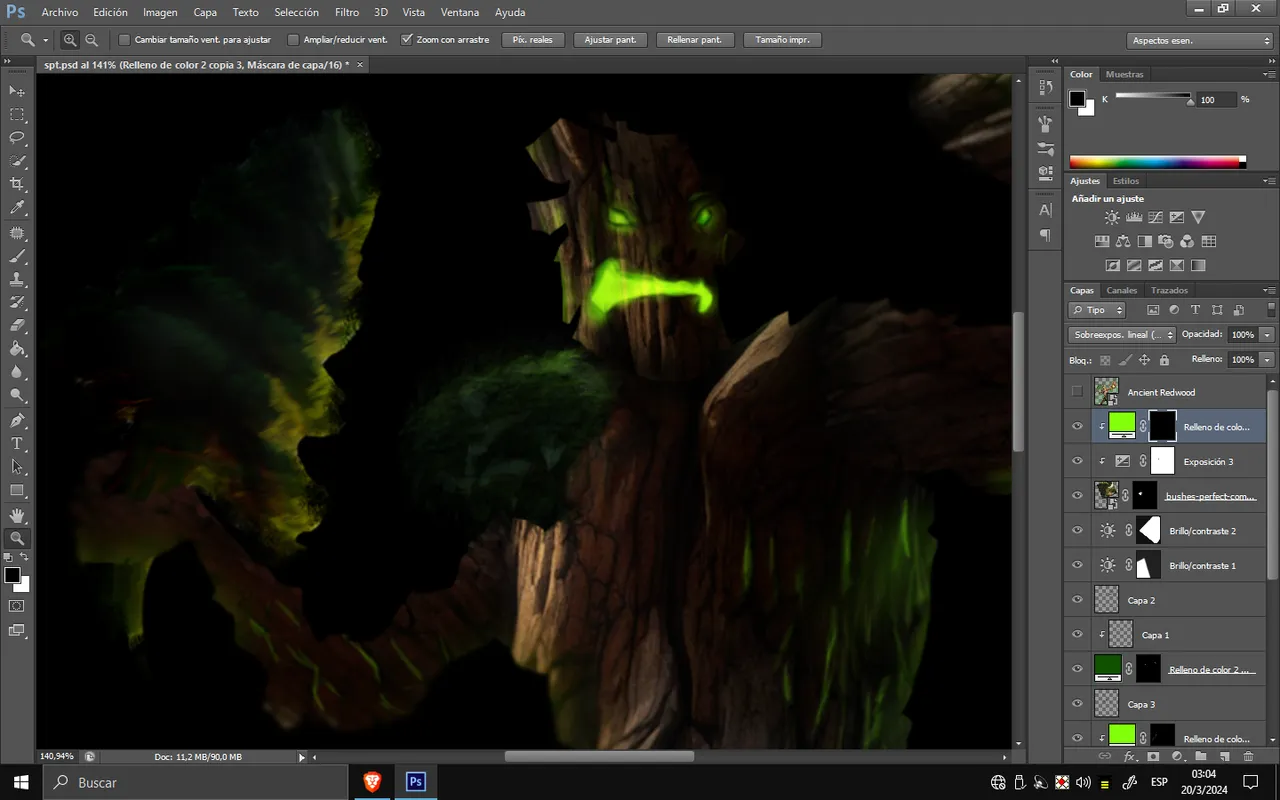Hide the Capa 1 layer
Screen dimensions: 1280x800
[x=1077, y=635]
